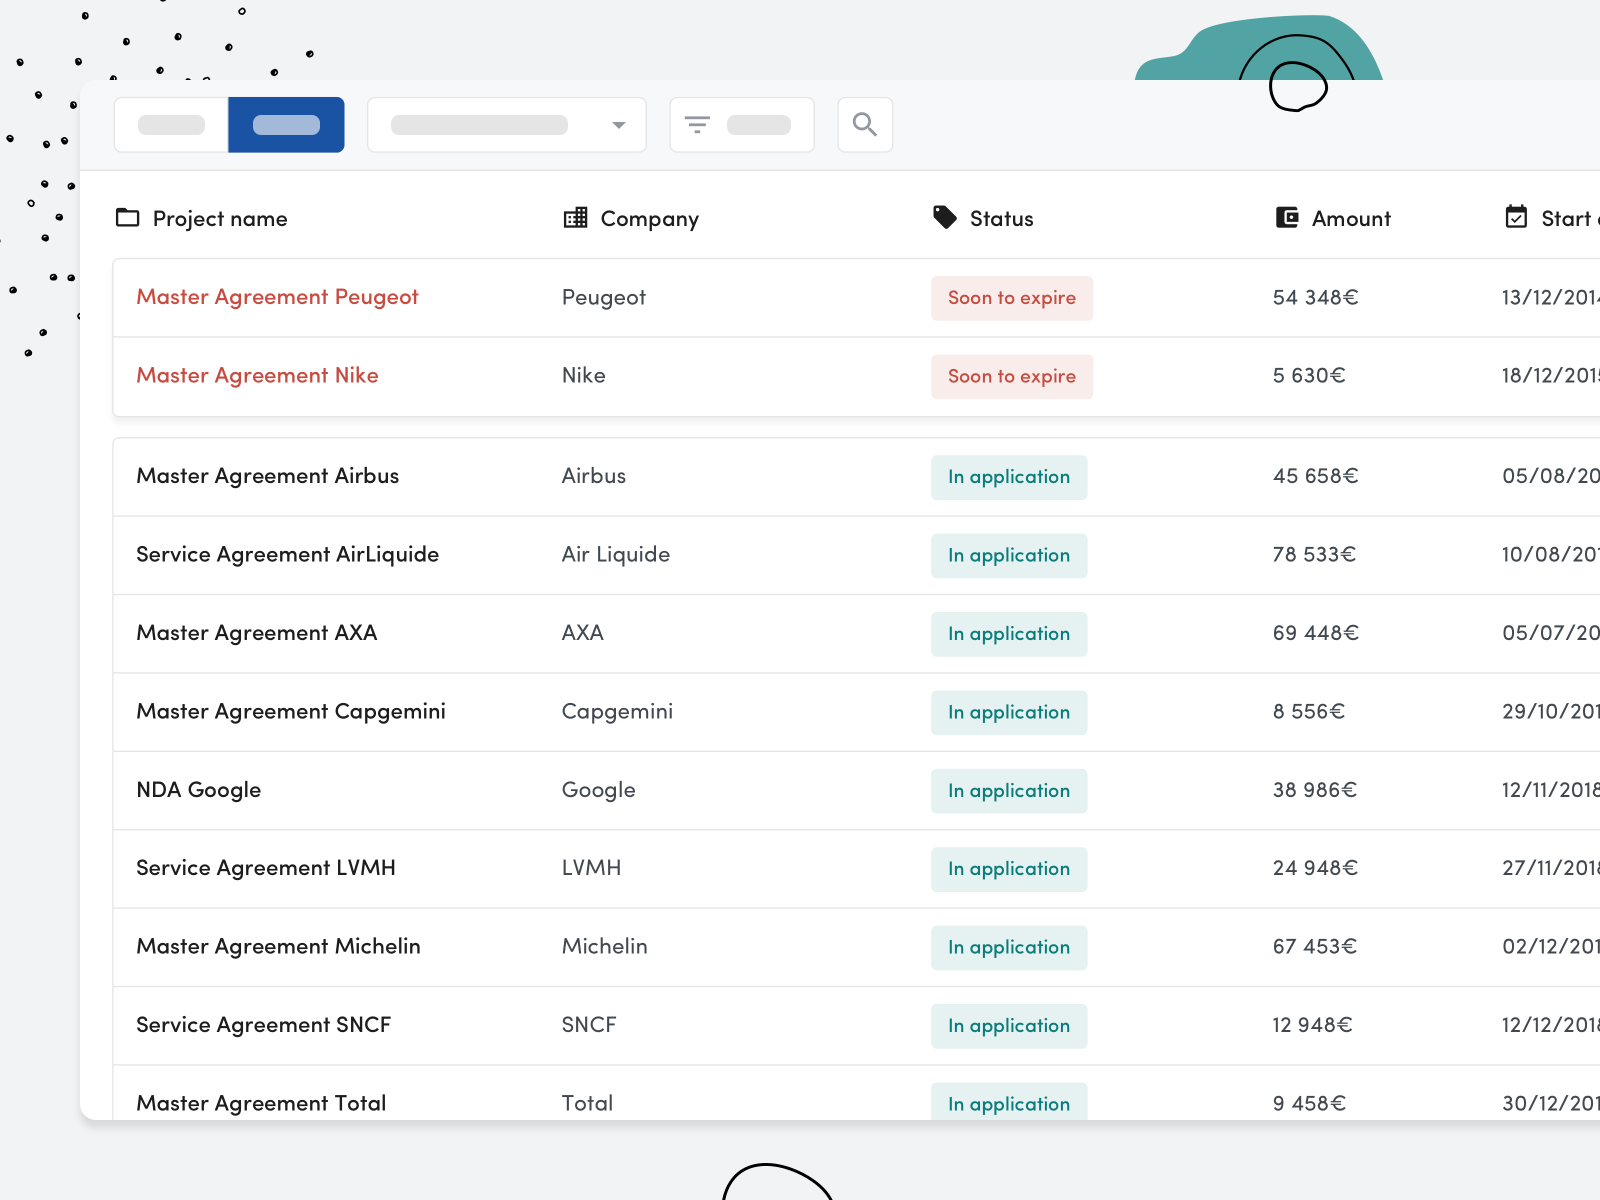
Task: Click the 78 533€ amount
Action: 1314,555
